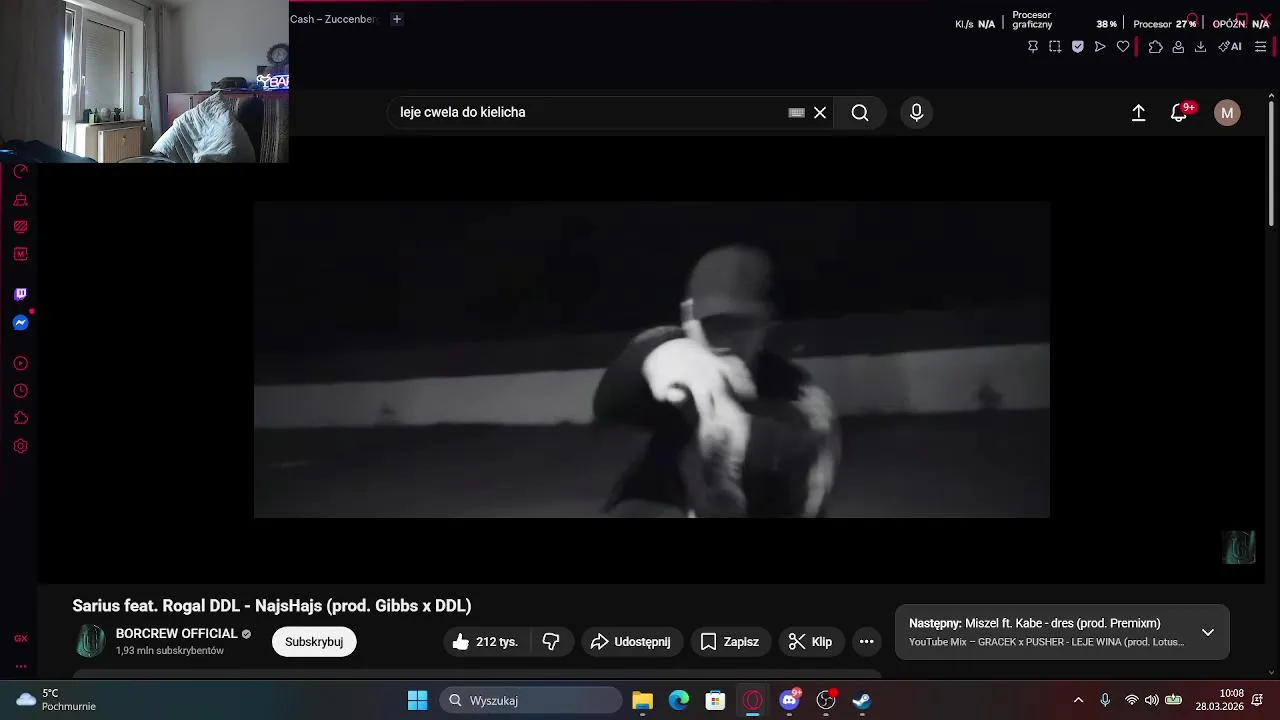Start voice search with microphone button
The height and width of the screenshot is (720, 1280).
pyautogui.click(x=916, y=113)
